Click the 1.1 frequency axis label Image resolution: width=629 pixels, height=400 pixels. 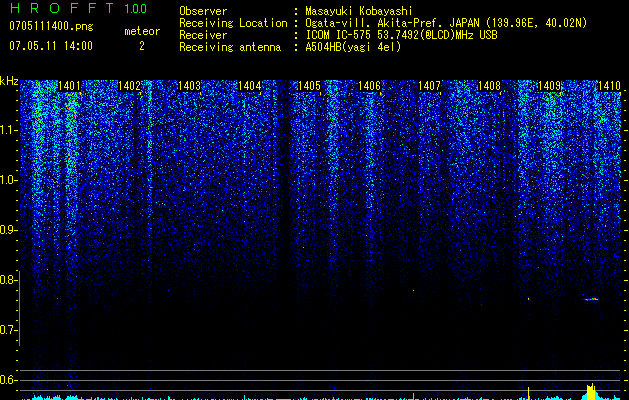[8, 130]
